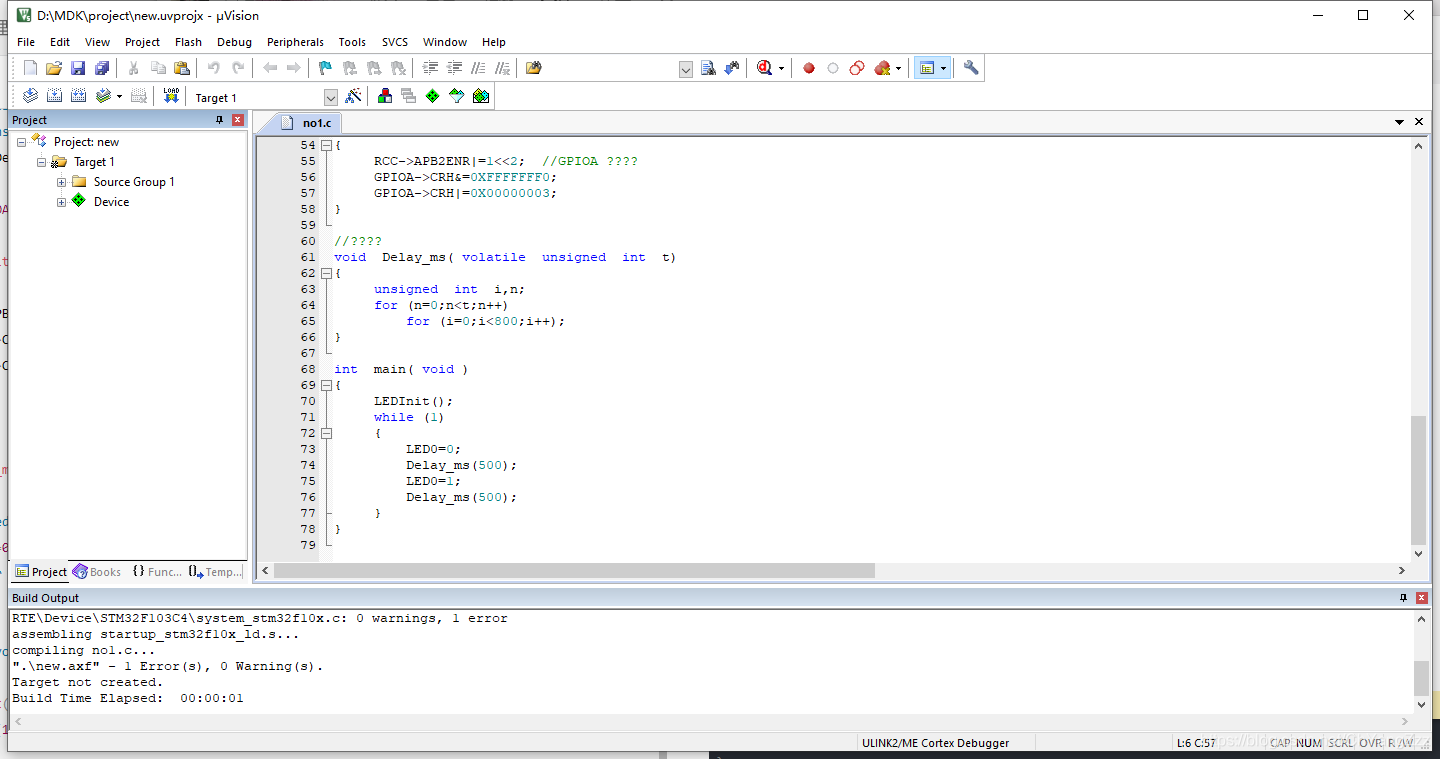Switch to the Functions panel tab
The width and height of the screenshot is (1440, 759).
[x=158, y=572]
